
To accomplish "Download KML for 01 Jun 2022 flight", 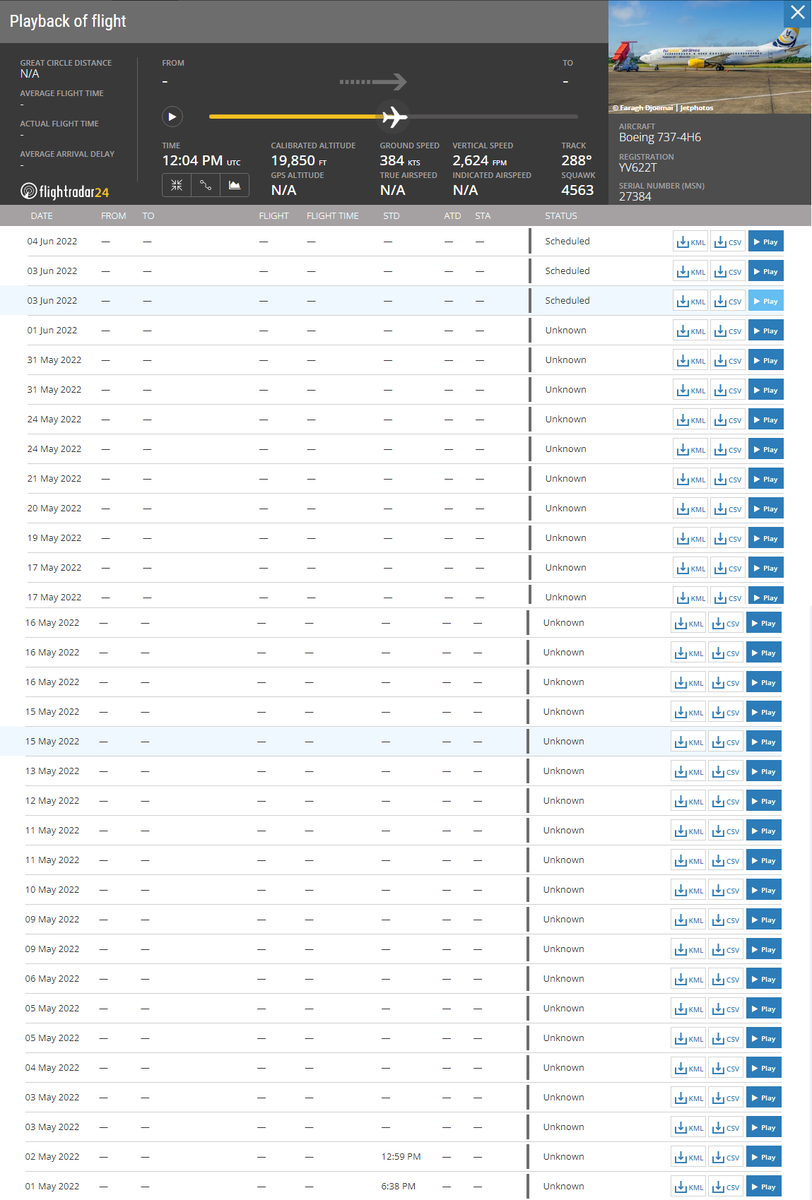I will [x=691, y=331].
